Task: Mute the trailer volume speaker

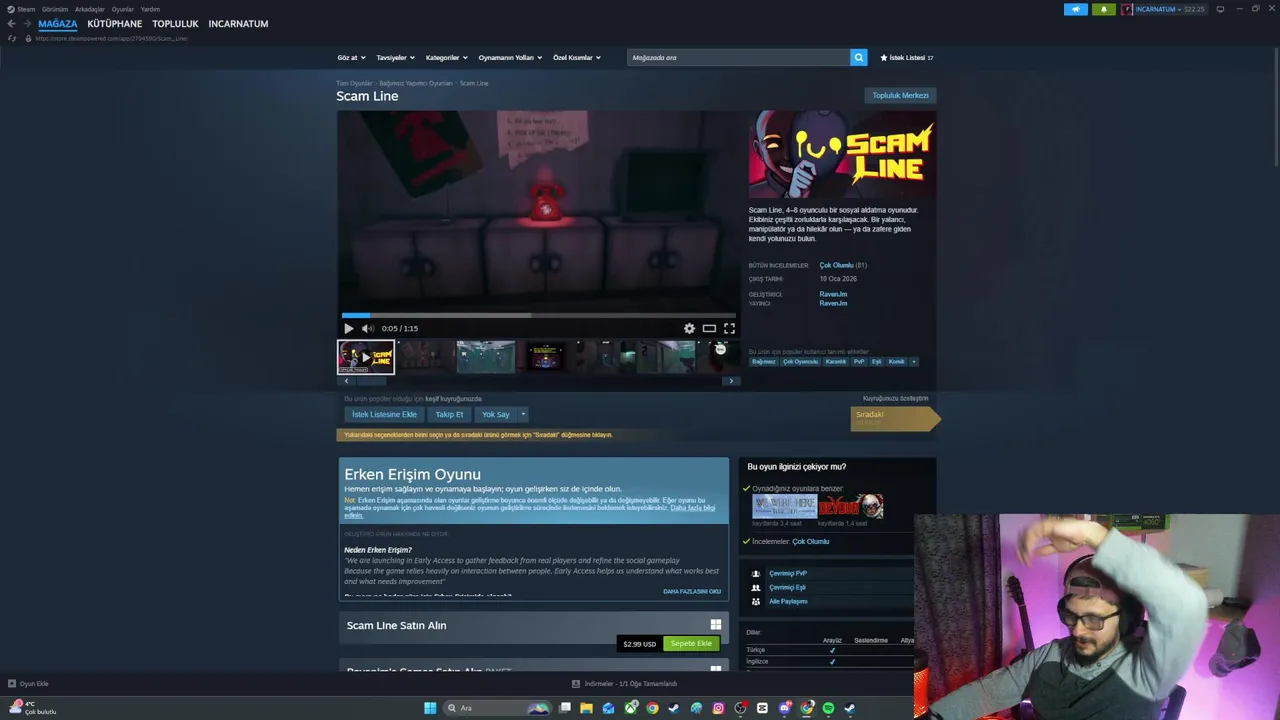Action: pos(367,328)
